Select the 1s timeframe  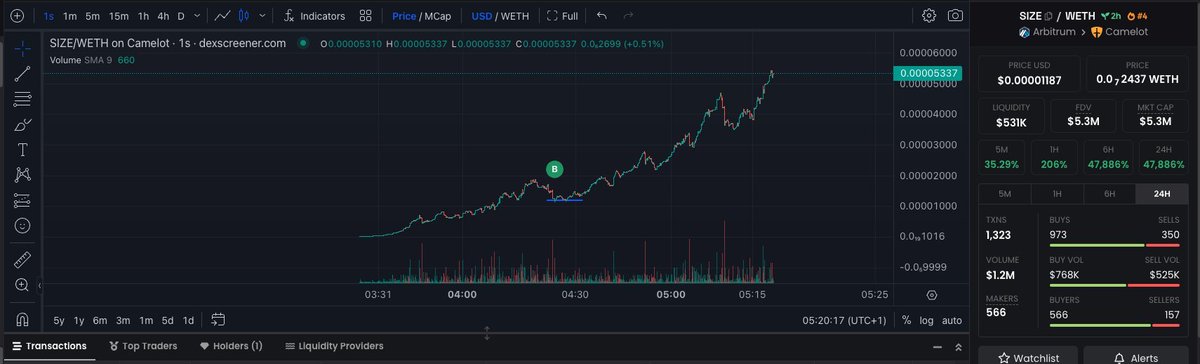click(48, 16)
